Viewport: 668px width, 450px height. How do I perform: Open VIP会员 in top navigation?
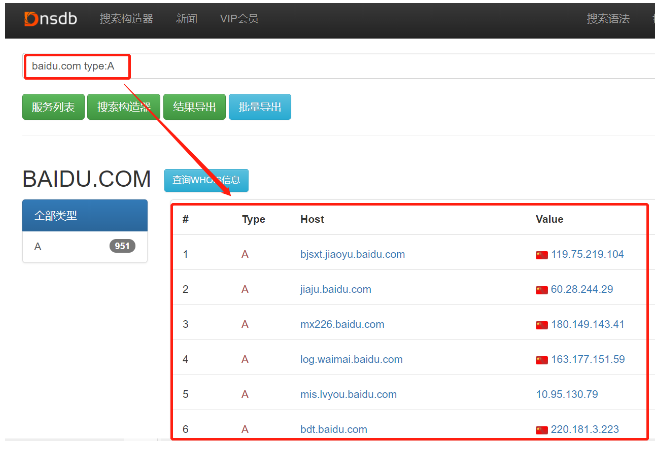[x=239, y=19]
